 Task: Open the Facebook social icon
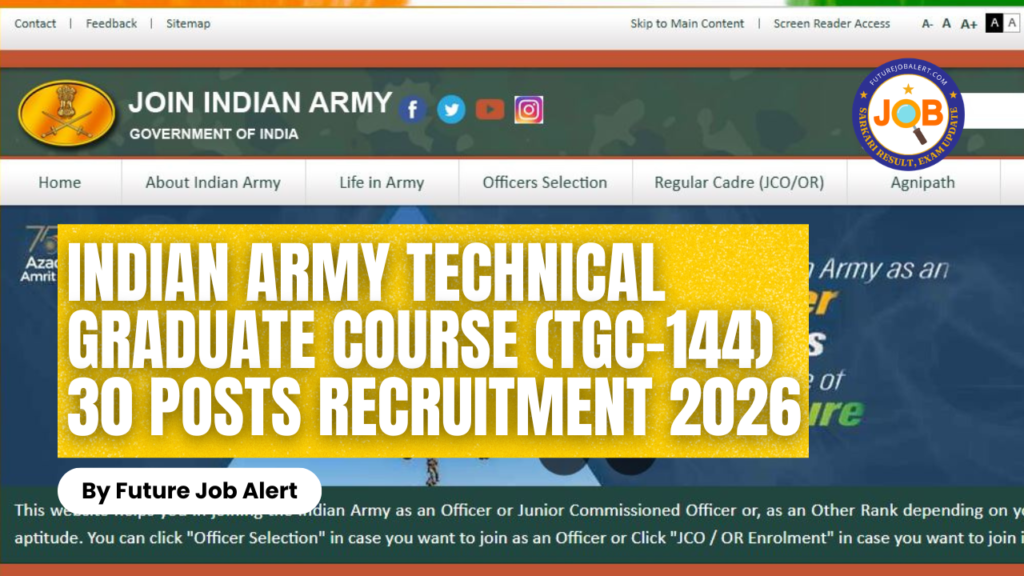pos(413,110)
